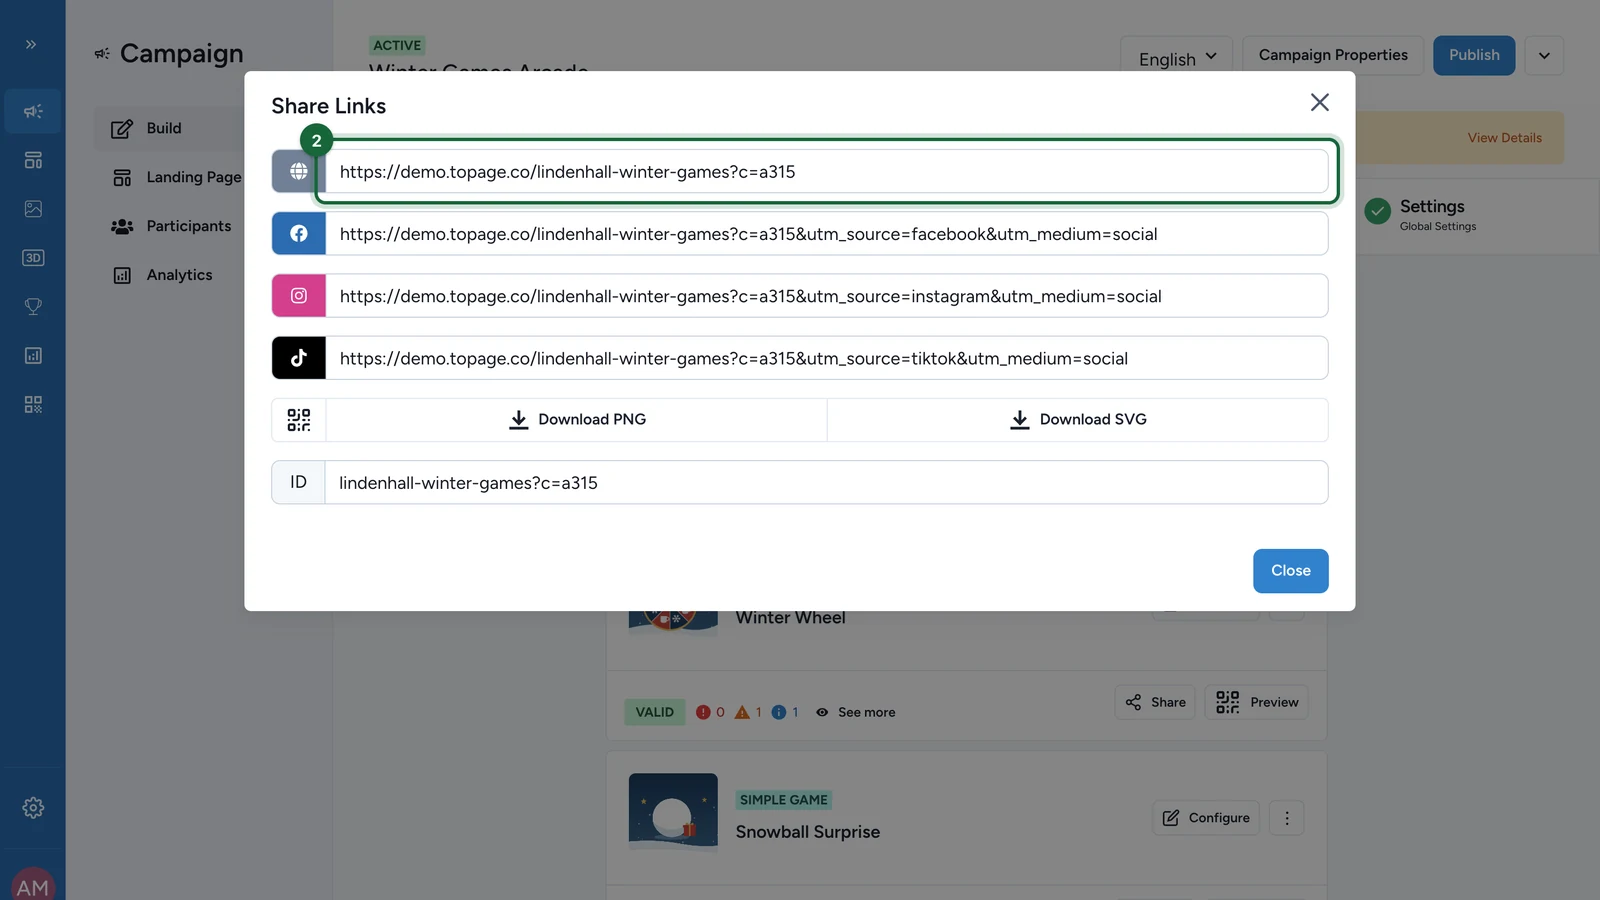Viewport: 1600px width, 900px height.
Task: Click the Facebook icon in Share Links
Action: [298, 233]
